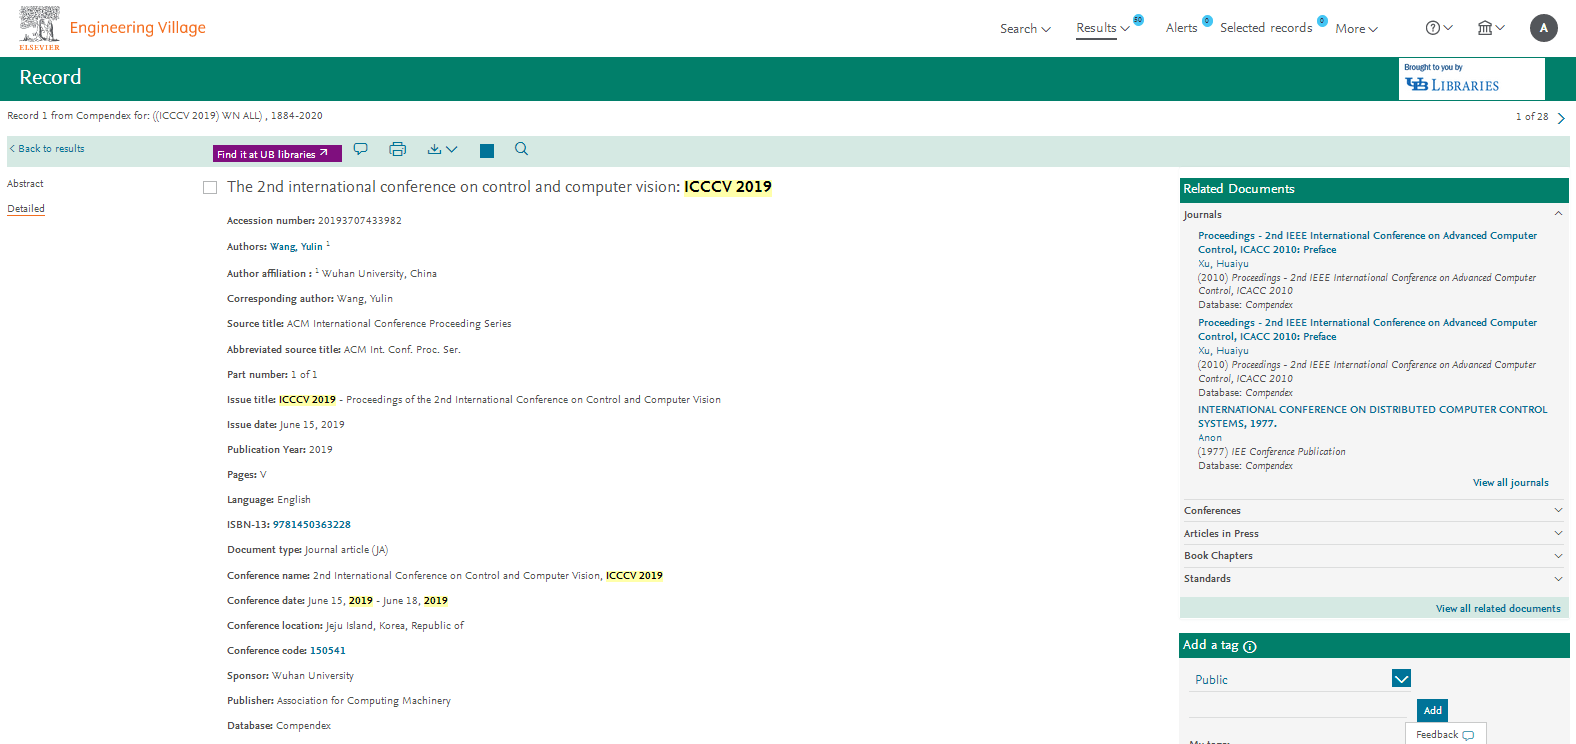
Task: Click the Add a tag info icon
Action: [x=1250, y=647]
